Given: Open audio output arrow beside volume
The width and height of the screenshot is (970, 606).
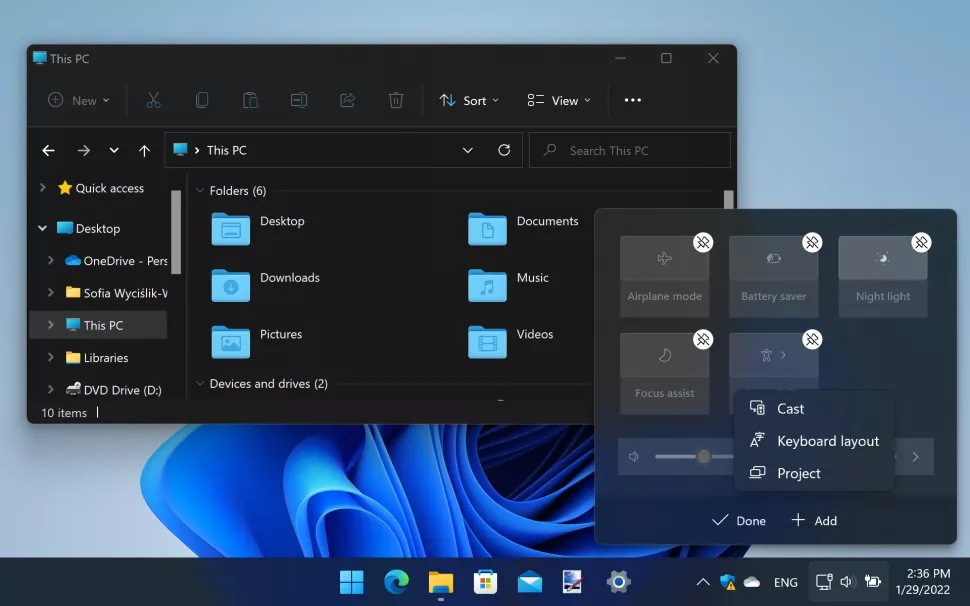Looking at the screenshot, I should point(915,456).
